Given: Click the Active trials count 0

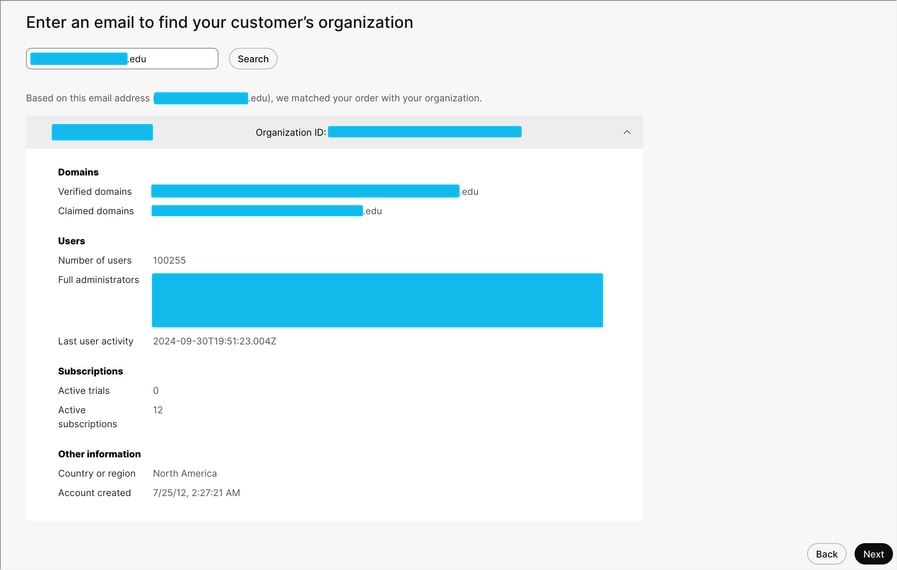Looking at the screenshot, I should pos(156,391).
